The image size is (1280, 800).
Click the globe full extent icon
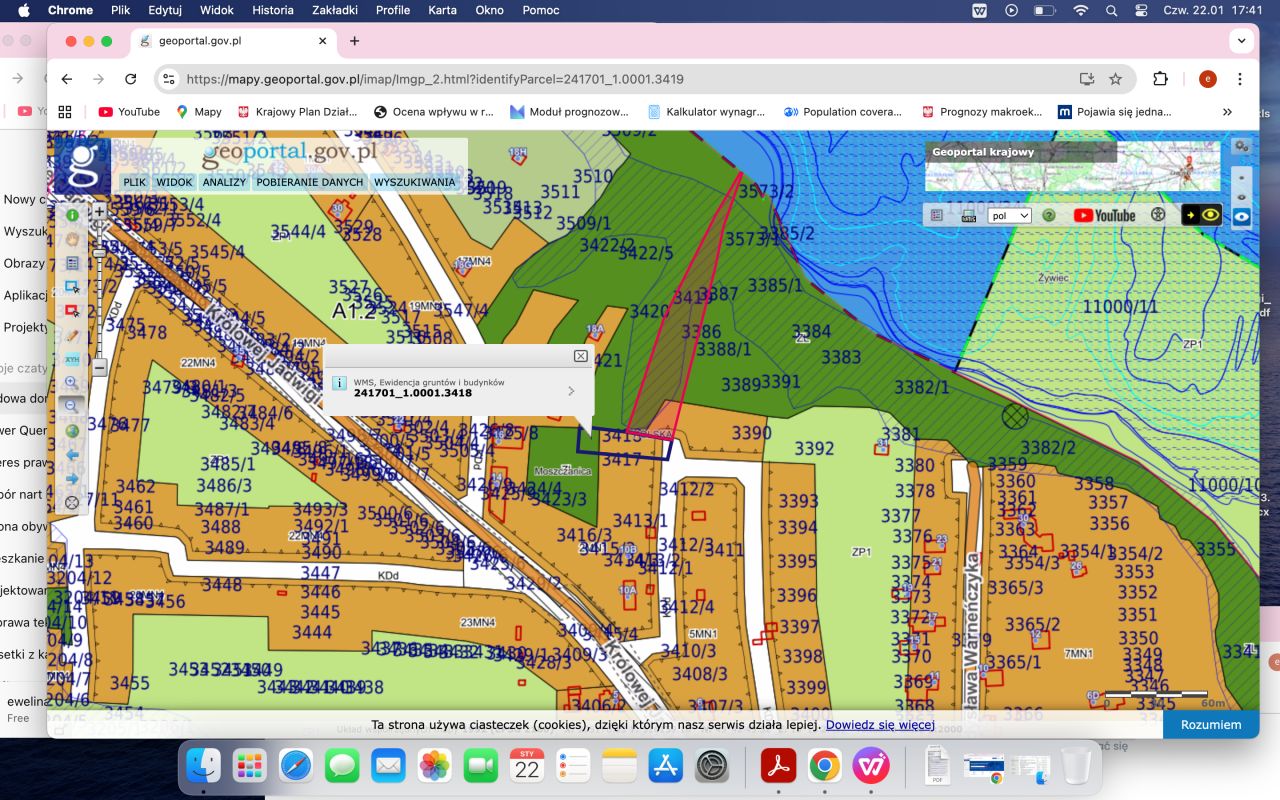[x=72, y=431]
